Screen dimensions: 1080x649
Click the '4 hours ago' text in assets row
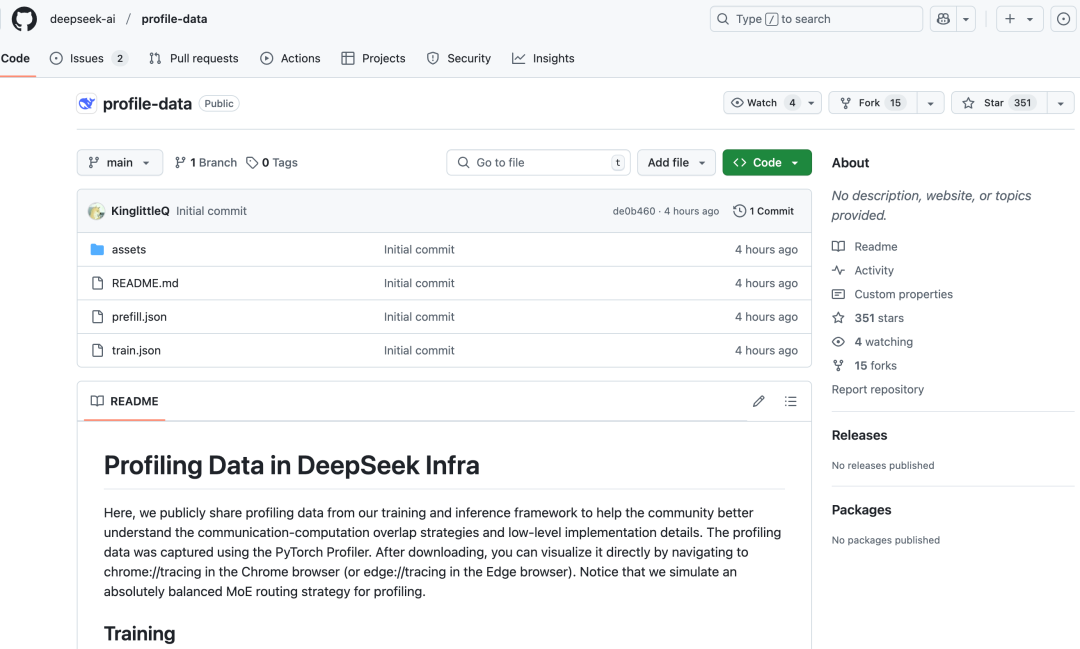pyautogui.click(x=766, y=249)
